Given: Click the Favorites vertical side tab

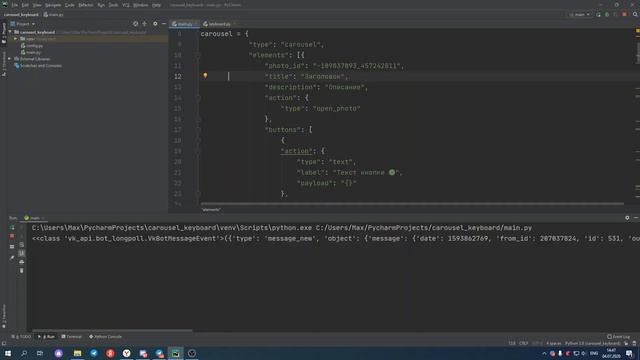Looking at the screenshot, I should (x=4, y=316).
